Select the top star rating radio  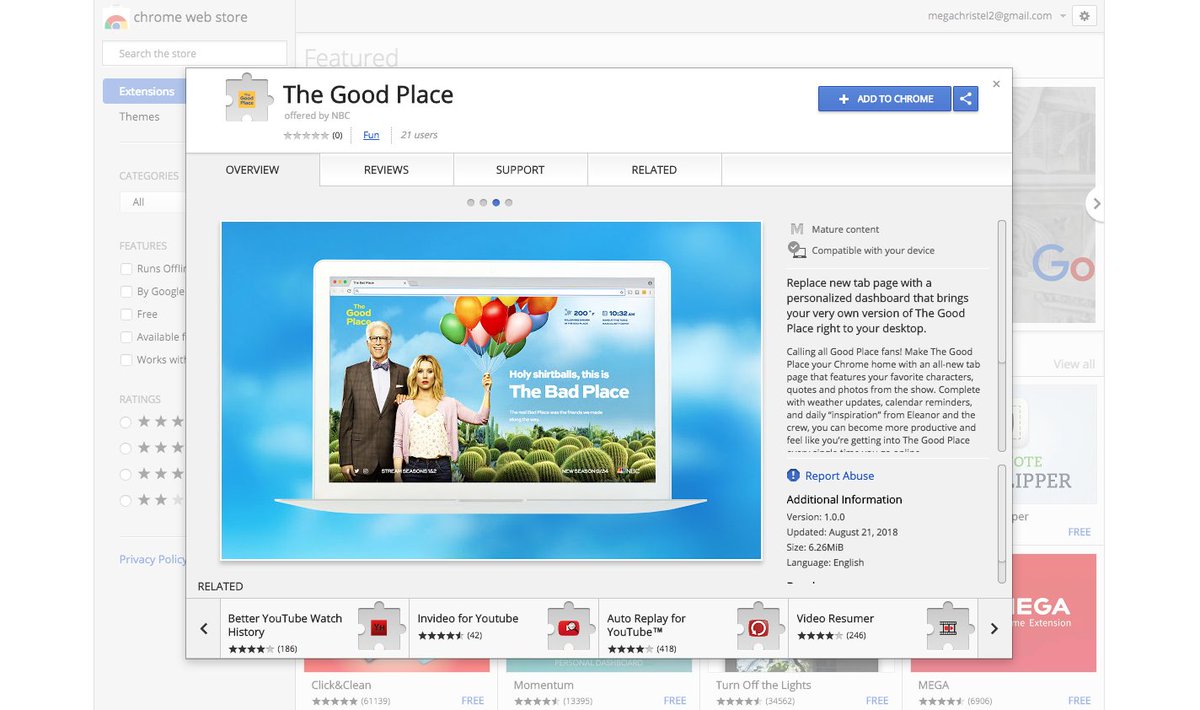click(126, 422)
